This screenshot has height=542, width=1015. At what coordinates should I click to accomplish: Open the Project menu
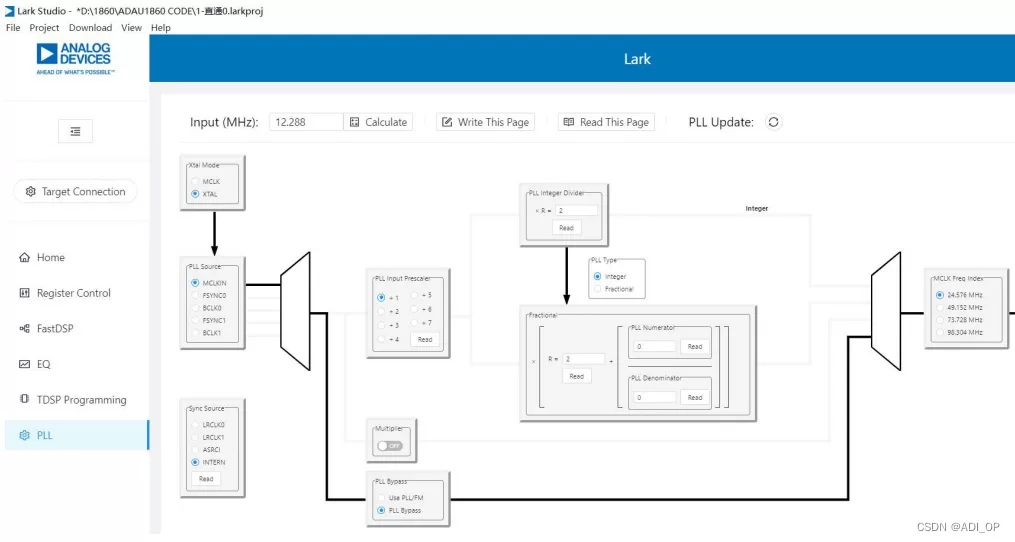[44, 28]
